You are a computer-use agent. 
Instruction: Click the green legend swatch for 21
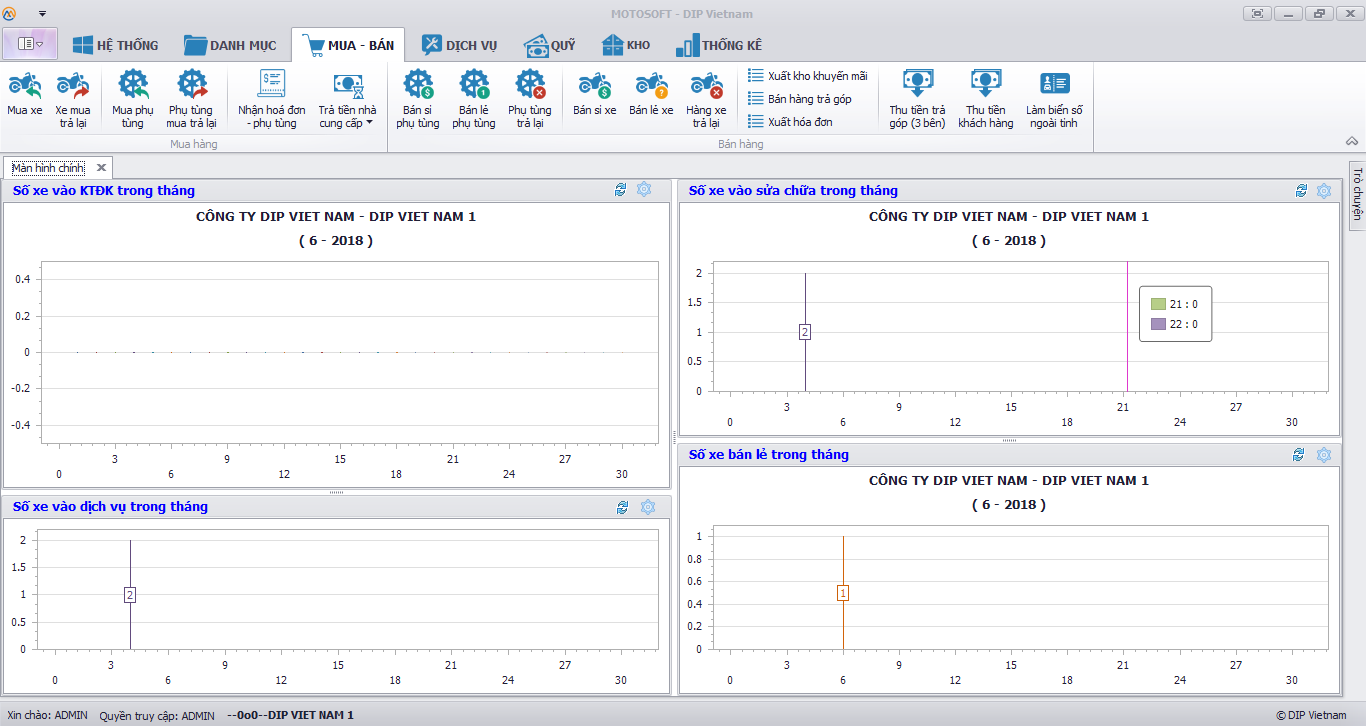pos(1158,304)
